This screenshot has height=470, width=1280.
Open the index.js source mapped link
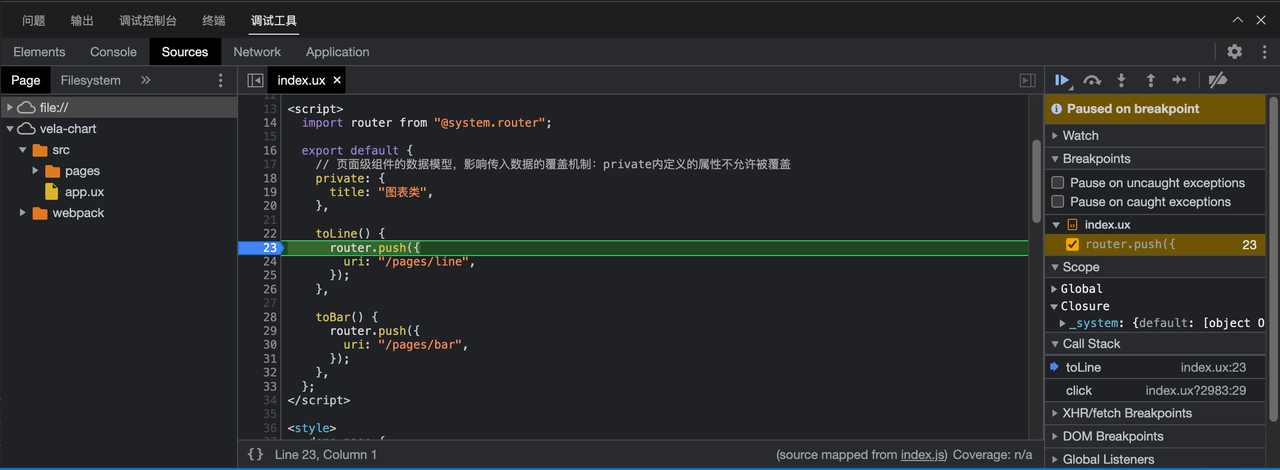tap(922, 455)
